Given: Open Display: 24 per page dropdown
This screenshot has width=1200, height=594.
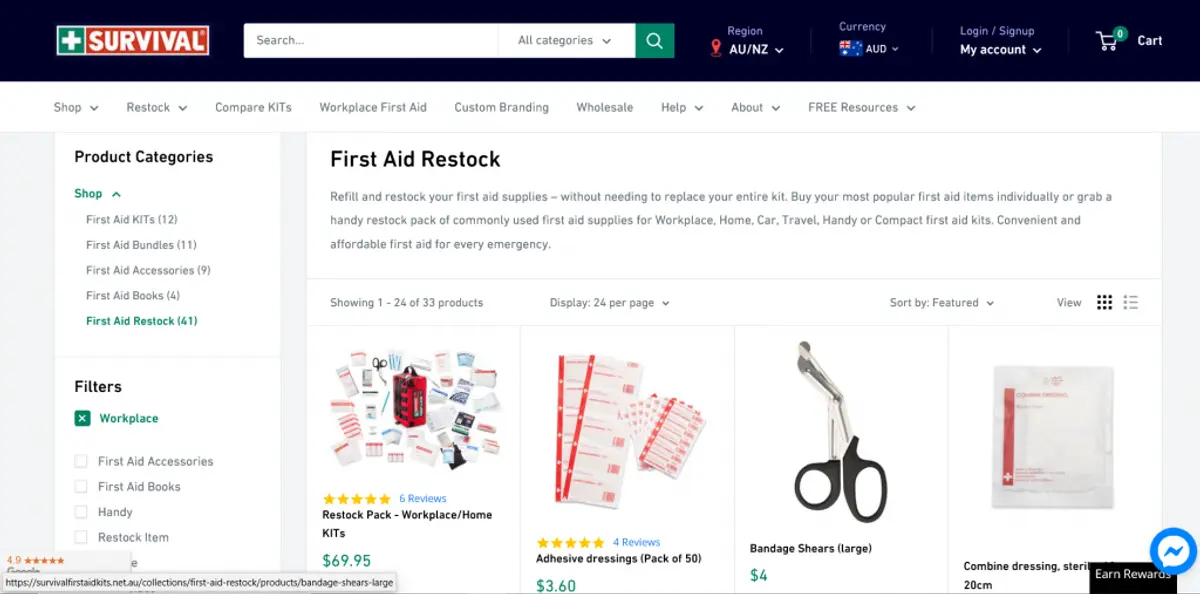Looking at the screenshot, I should click(610, 303).
